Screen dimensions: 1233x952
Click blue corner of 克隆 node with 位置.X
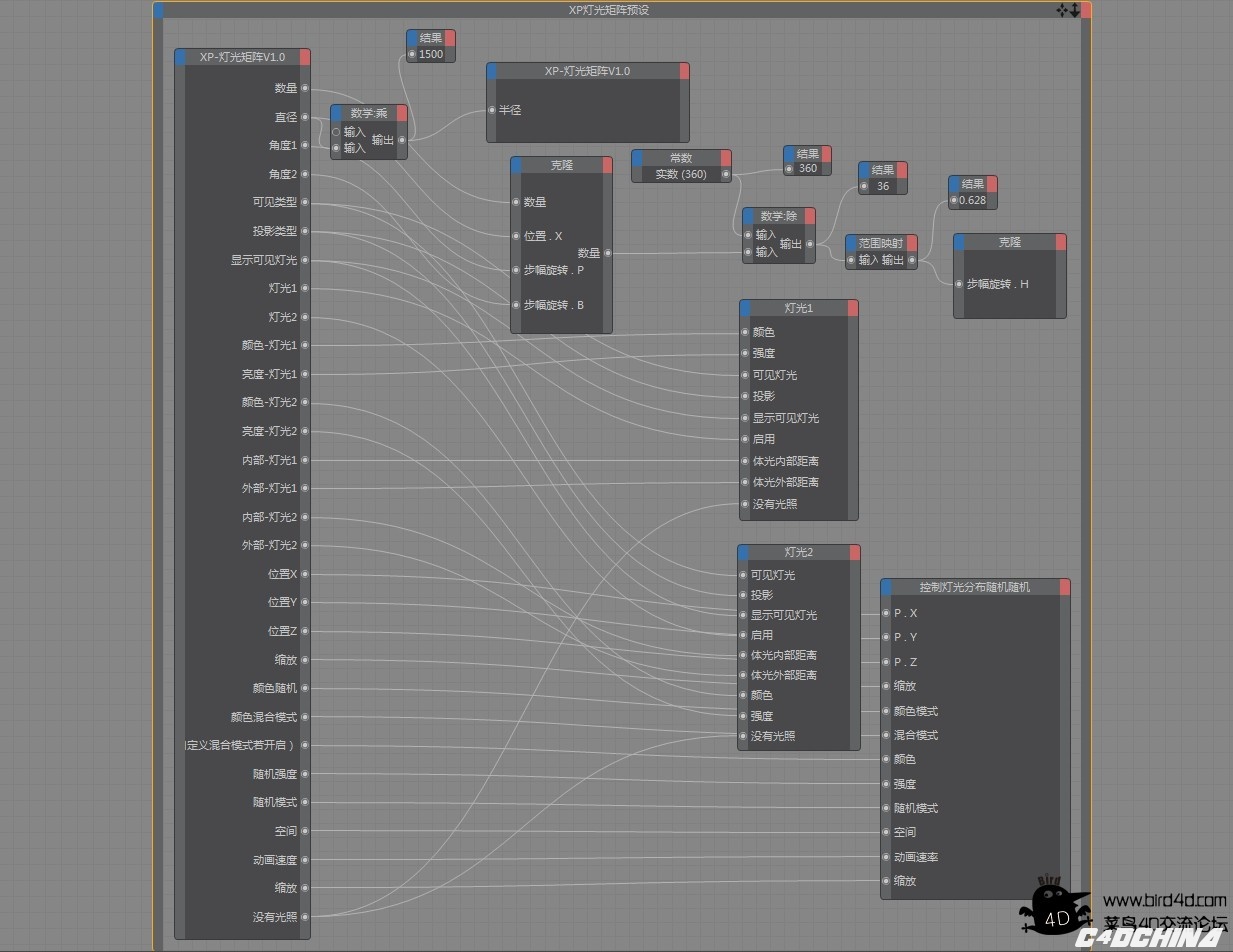(x=516, y=165)
